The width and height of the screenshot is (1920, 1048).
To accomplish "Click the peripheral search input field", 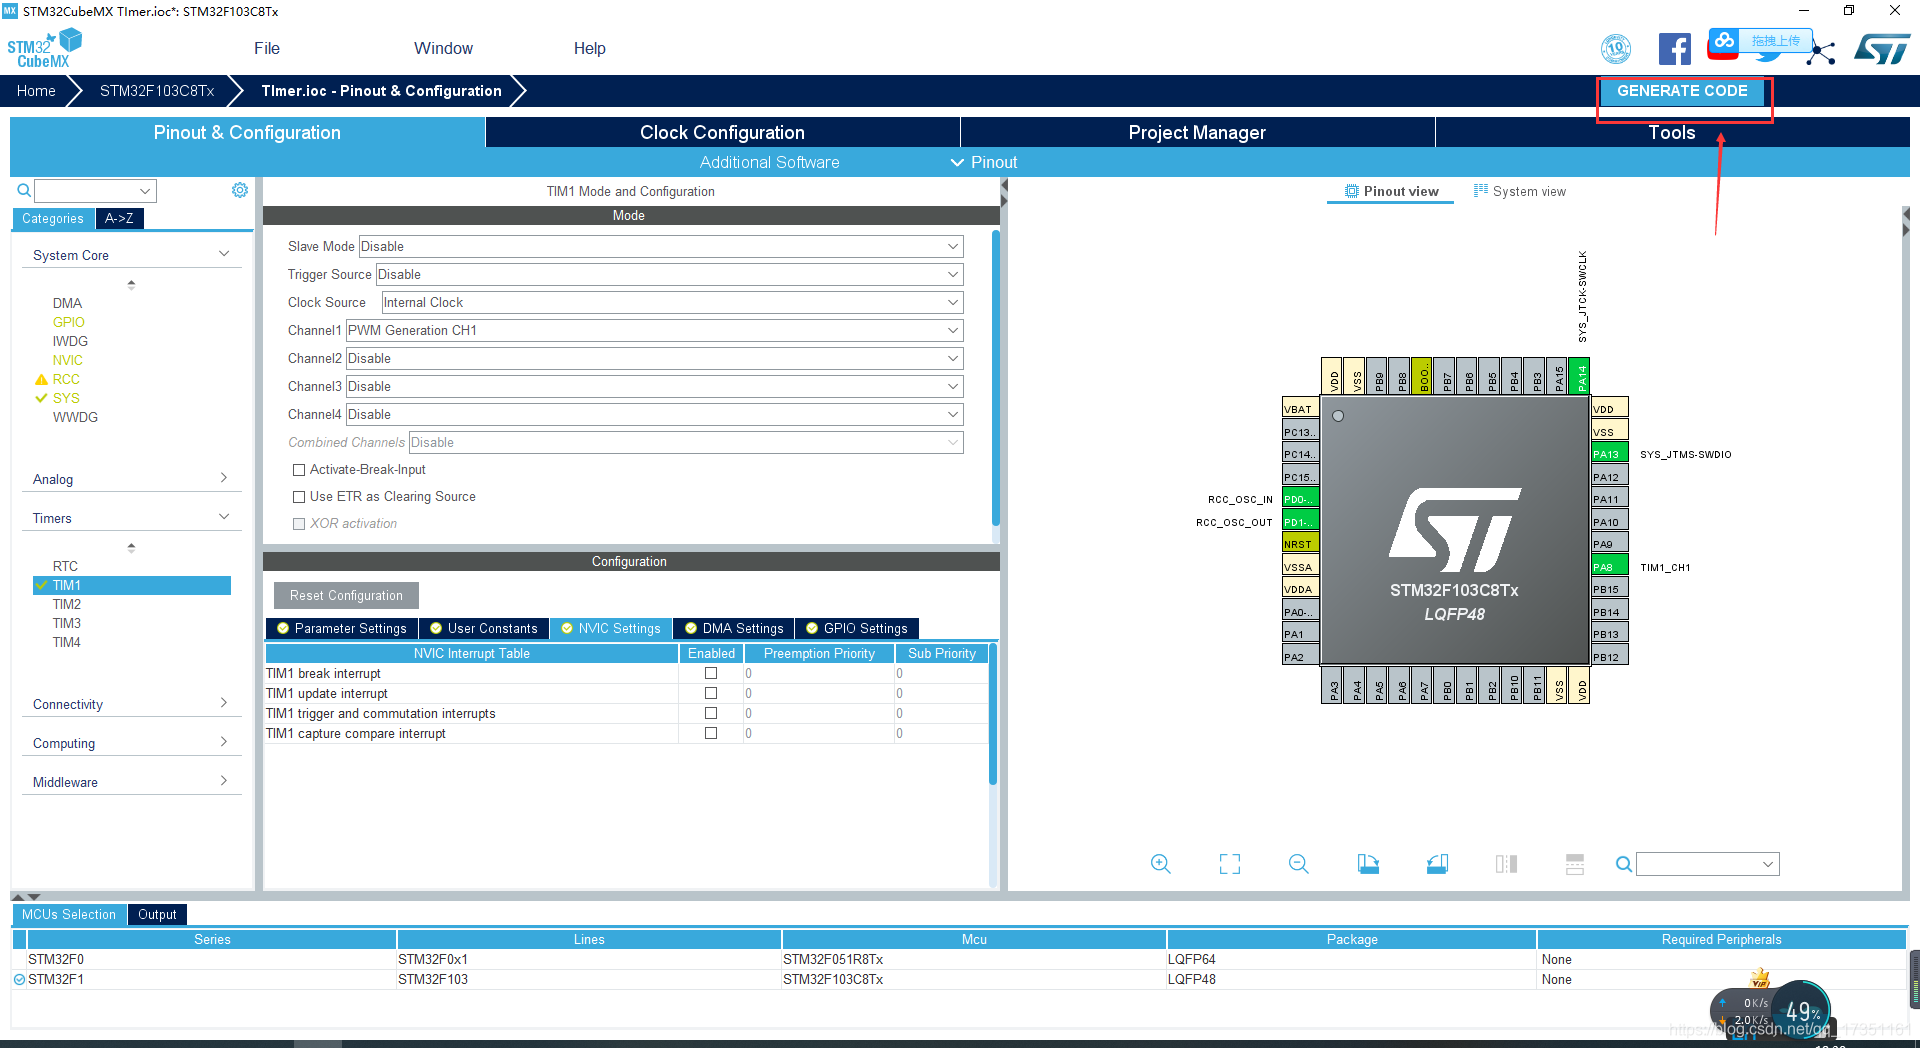I will (95, 190).
